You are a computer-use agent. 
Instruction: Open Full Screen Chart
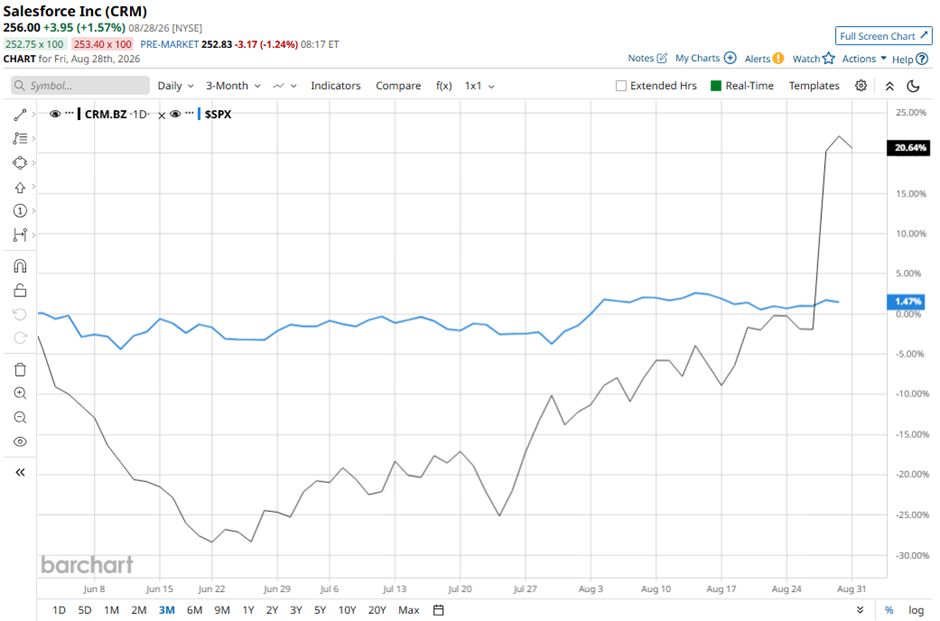(x=884, y=36)
